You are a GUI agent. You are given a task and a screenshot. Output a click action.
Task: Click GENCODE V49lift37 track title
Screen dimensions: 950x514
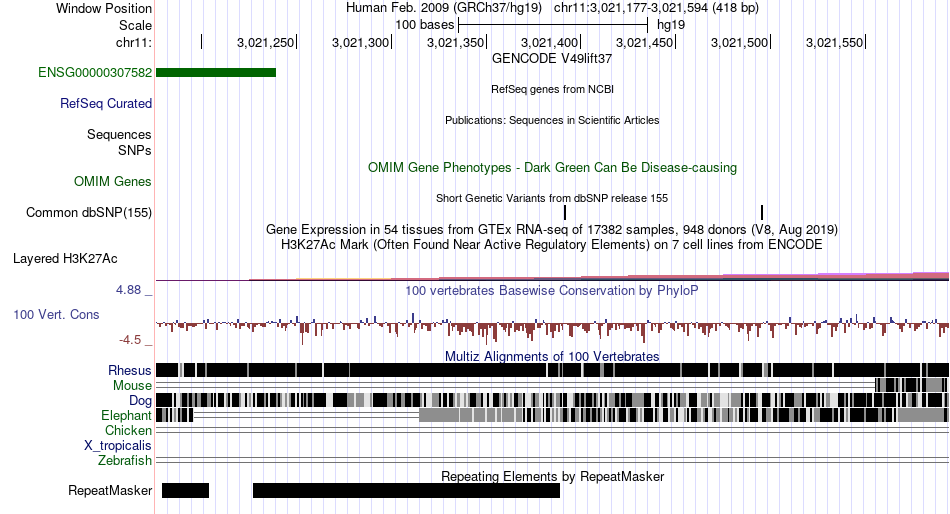(x=552, y=59)
